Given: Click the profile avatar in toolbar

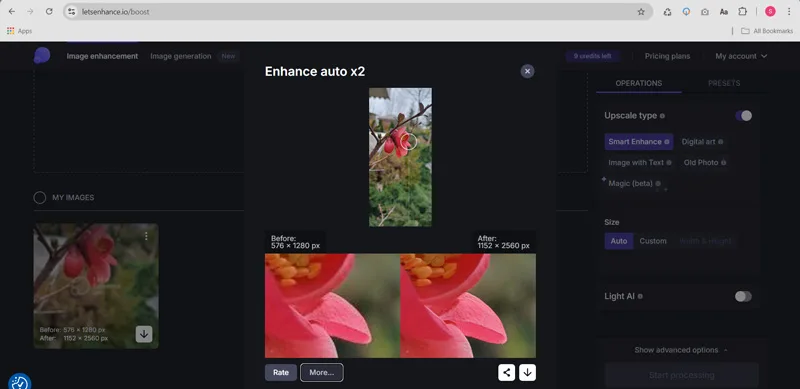Looking at the screenshot, I should [770, 12].
